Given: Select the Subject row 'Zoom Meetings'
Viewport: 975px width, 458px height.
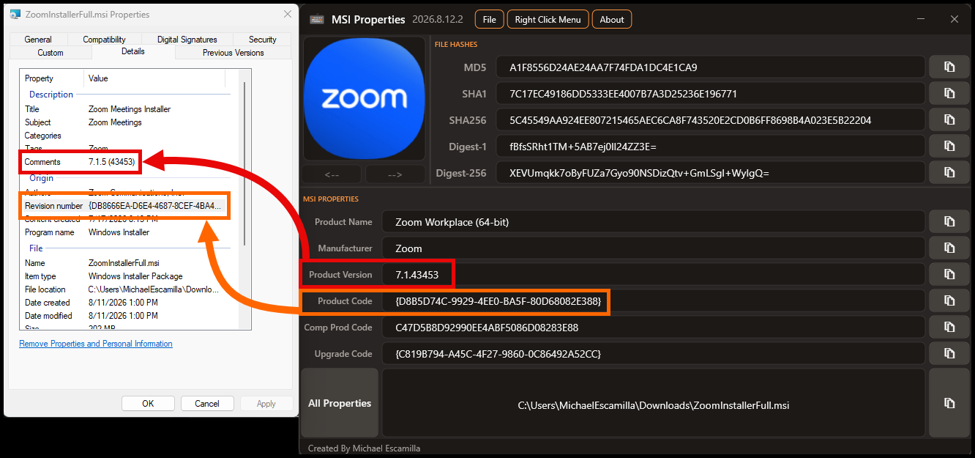Looking at the screenshot, I should (127, 122).
